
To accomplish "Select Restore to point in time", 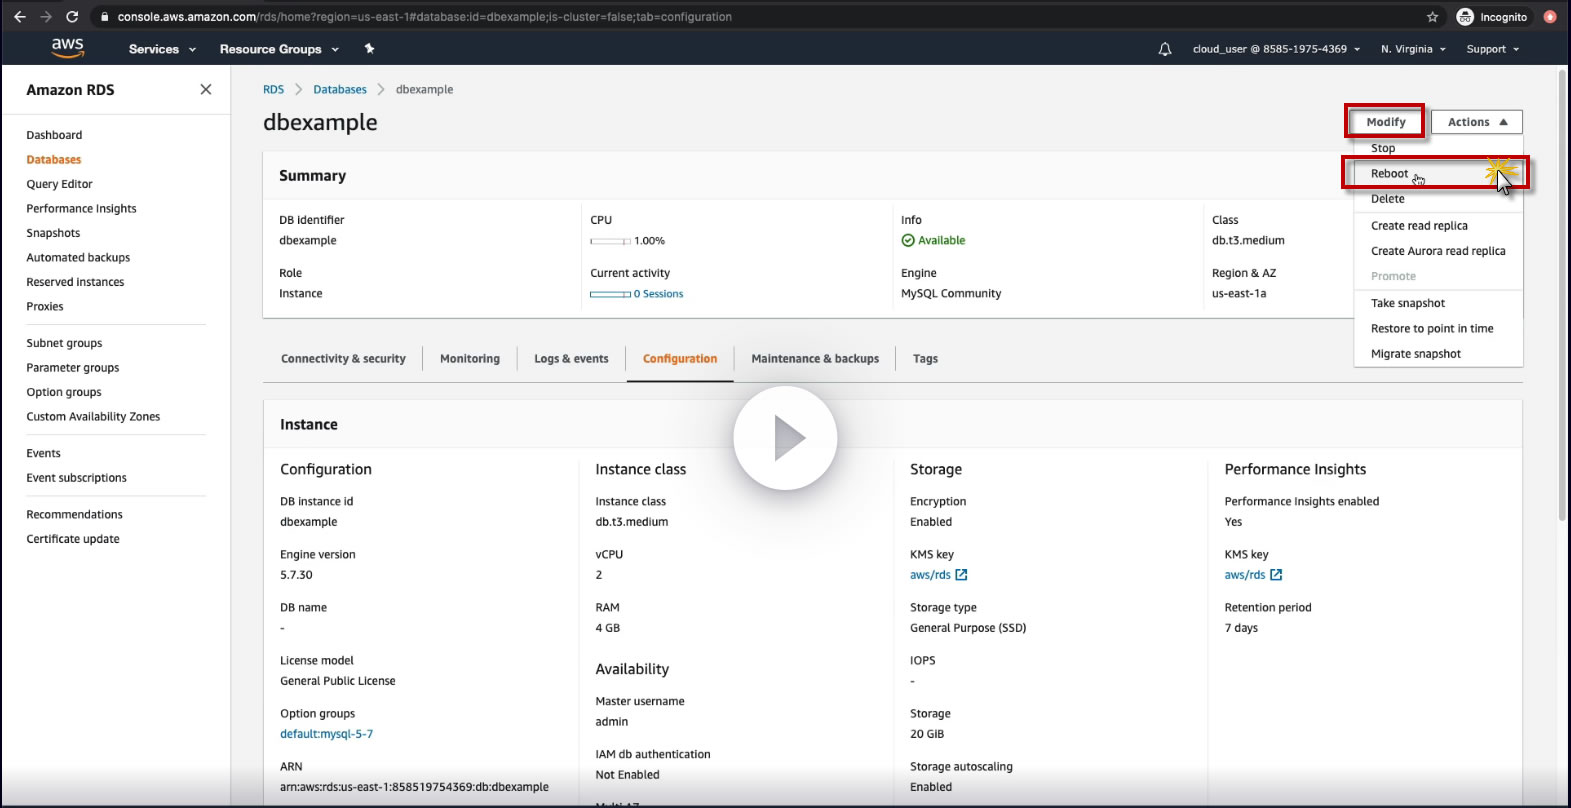I will tap(1432, 329).
